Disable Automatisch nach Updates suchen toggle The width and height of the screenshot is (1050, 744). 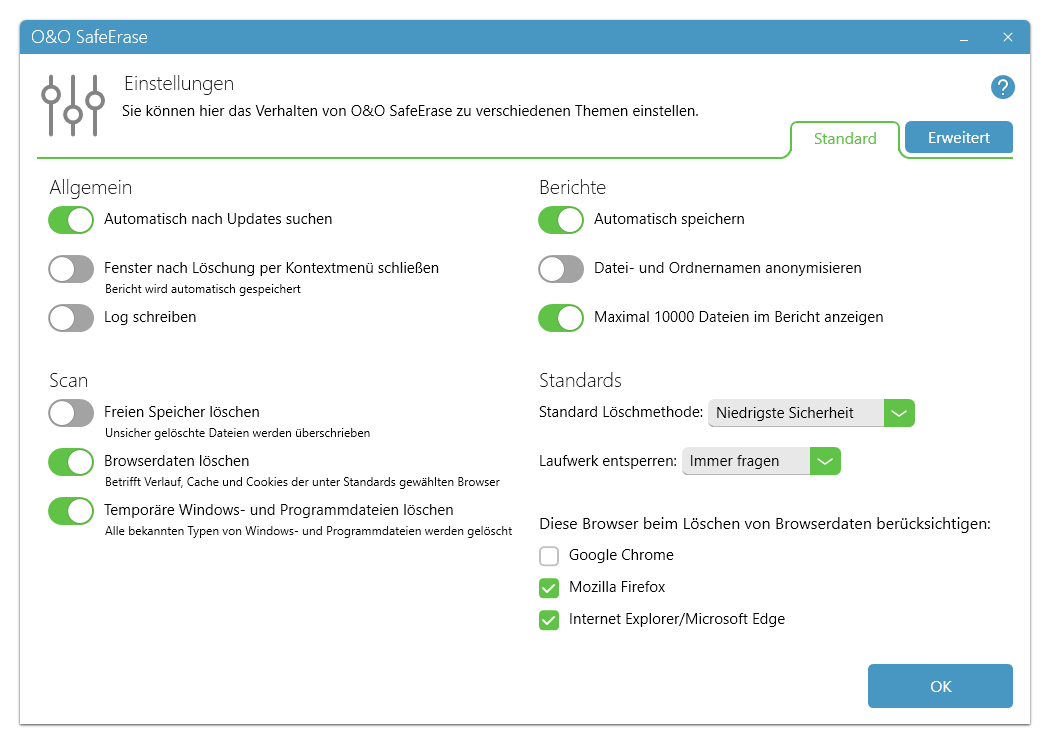71,220
